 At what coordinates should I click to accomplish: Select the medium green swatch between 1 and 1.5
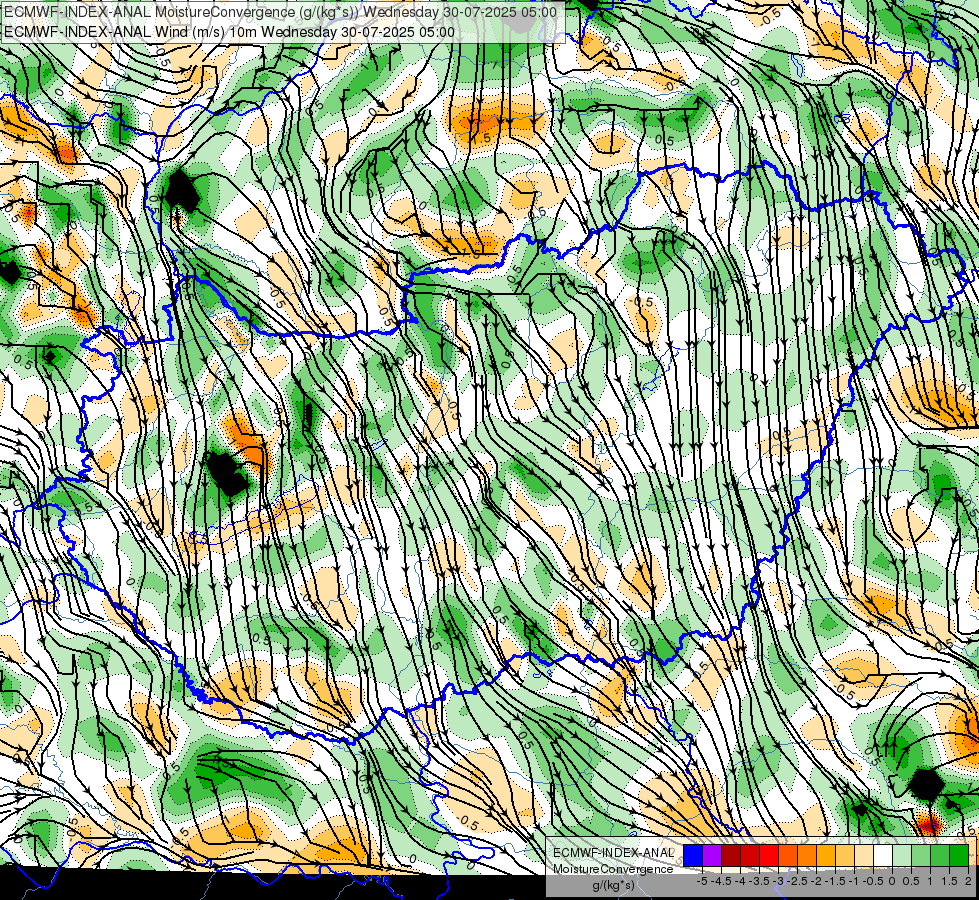tap(940, 856)
